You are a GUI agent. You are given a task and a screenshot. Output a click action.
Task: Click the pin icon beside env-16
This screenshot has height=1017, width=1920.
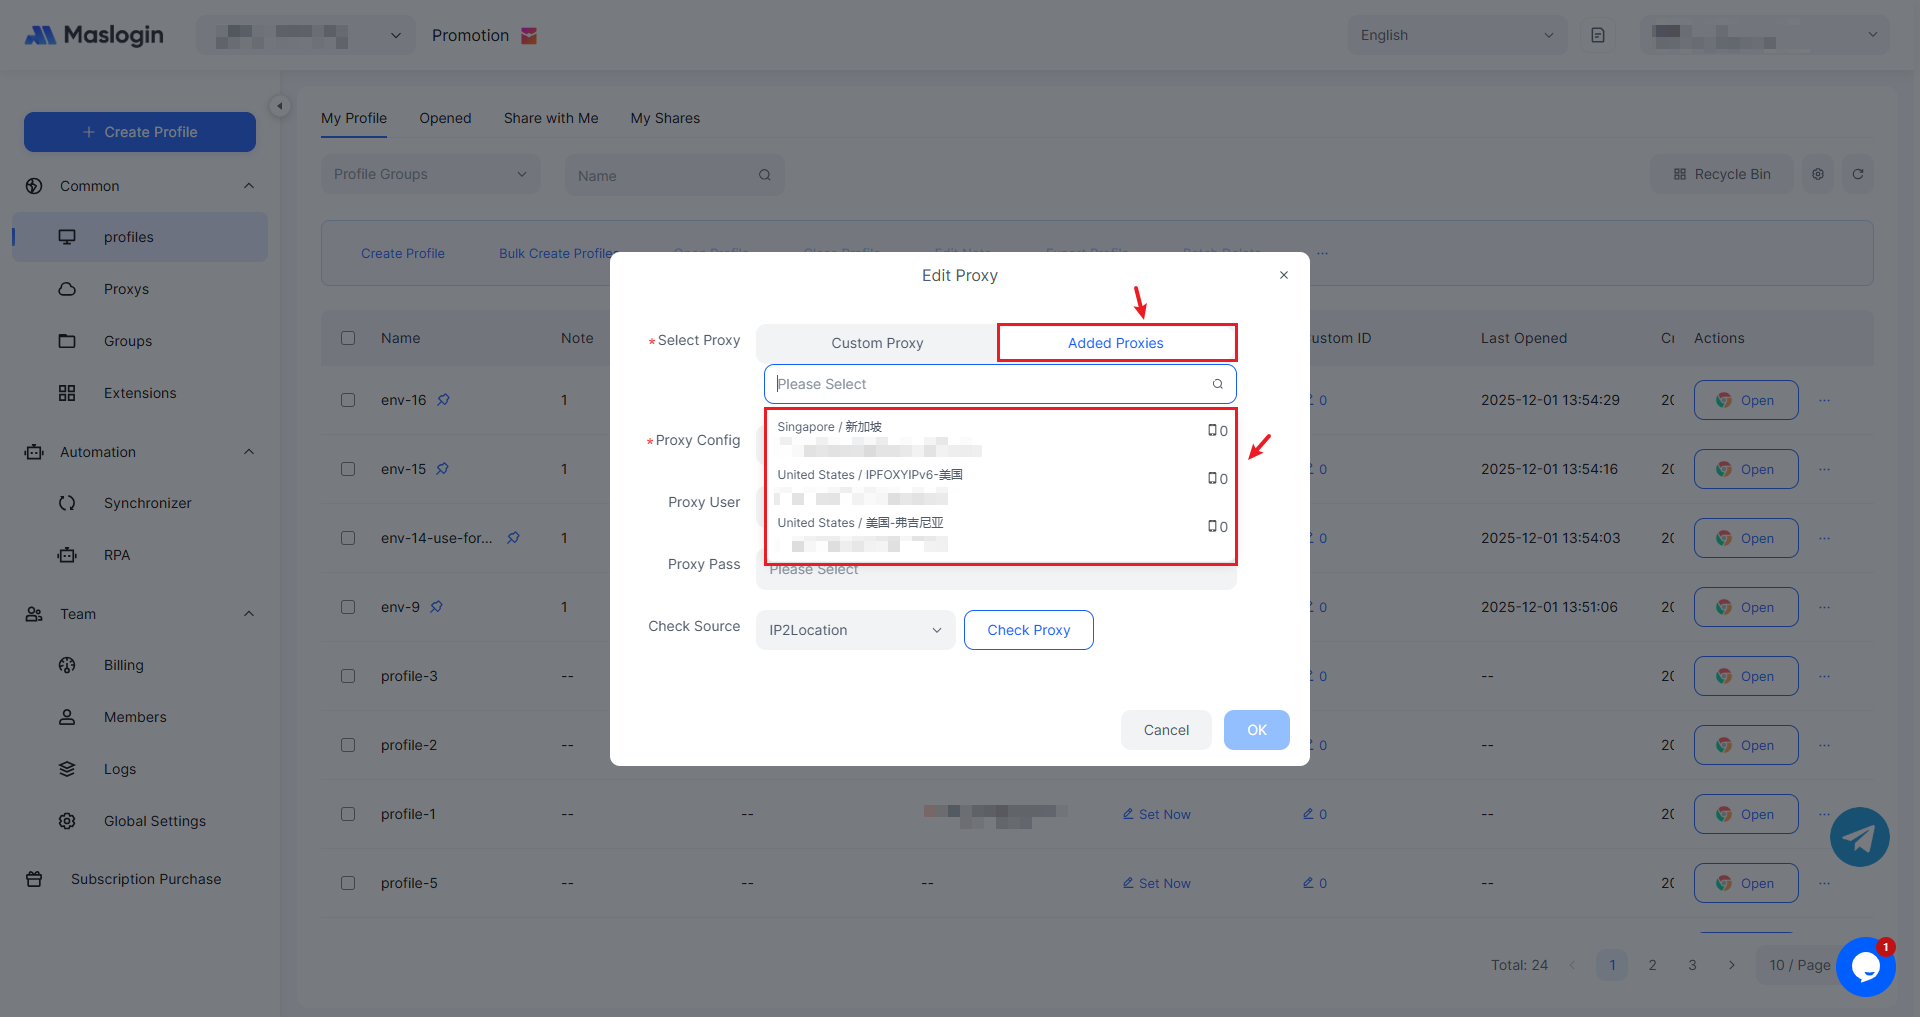443,400
